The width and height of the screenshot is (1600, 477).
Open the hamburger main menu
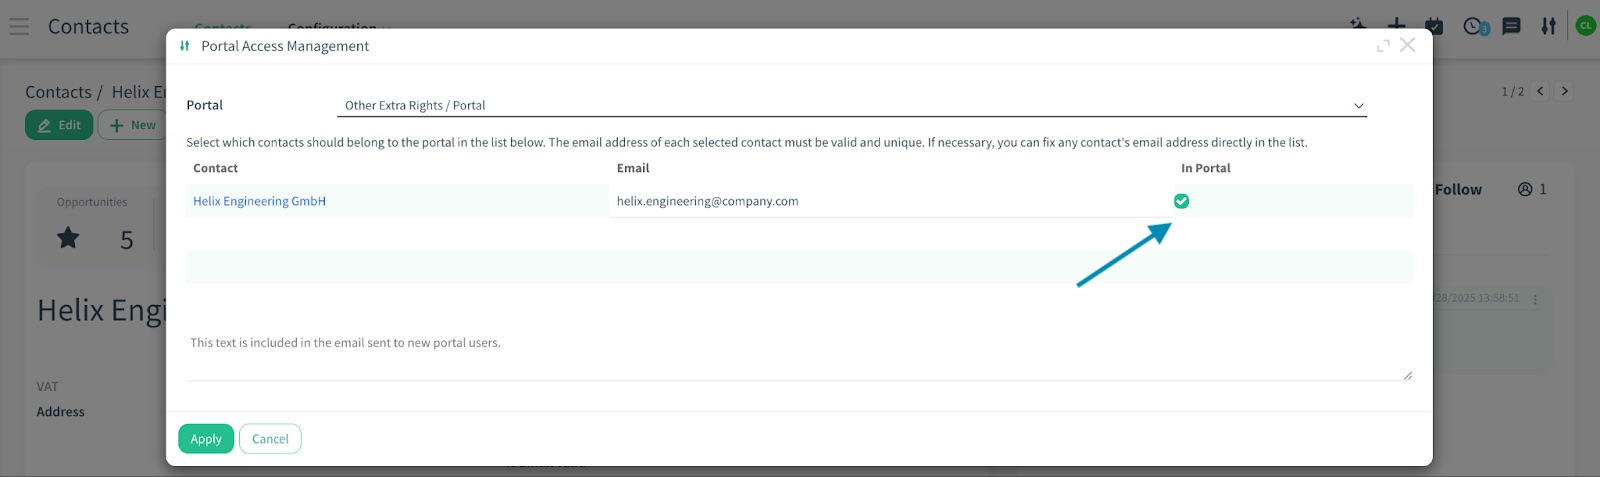(x=19, y=26)
